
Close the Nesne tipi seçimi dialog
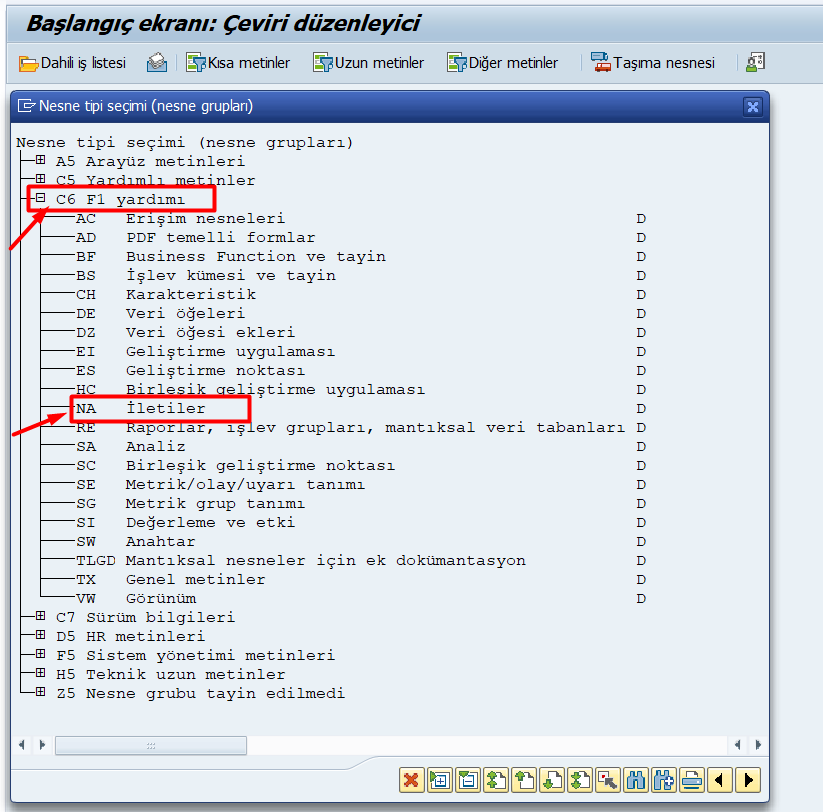pyautogui.click(x=753, y=107)
